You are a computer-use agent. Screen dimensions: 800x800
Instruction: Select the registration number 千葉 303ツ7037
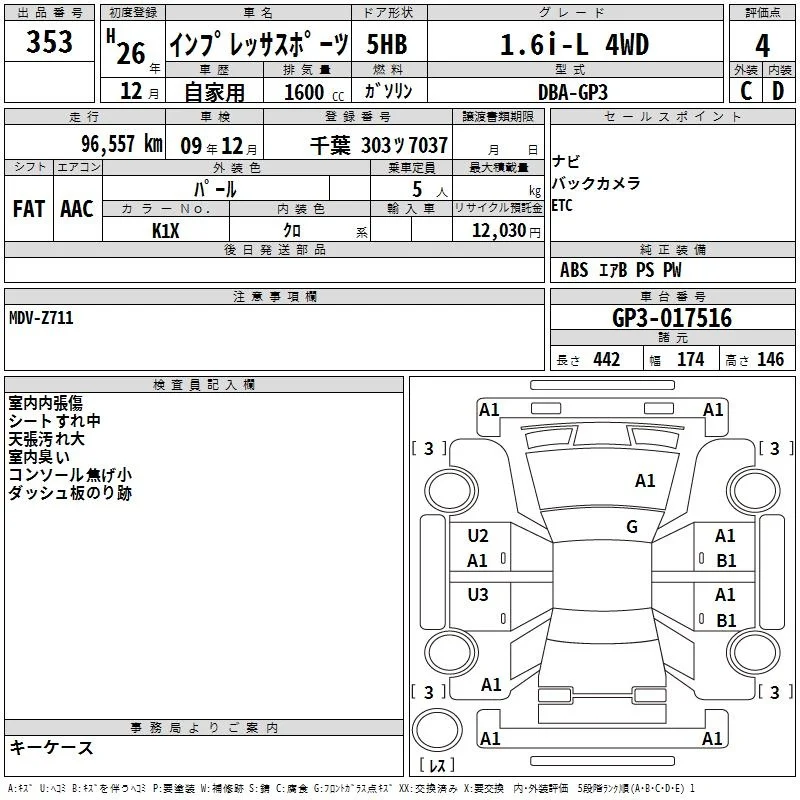point(379,145)
